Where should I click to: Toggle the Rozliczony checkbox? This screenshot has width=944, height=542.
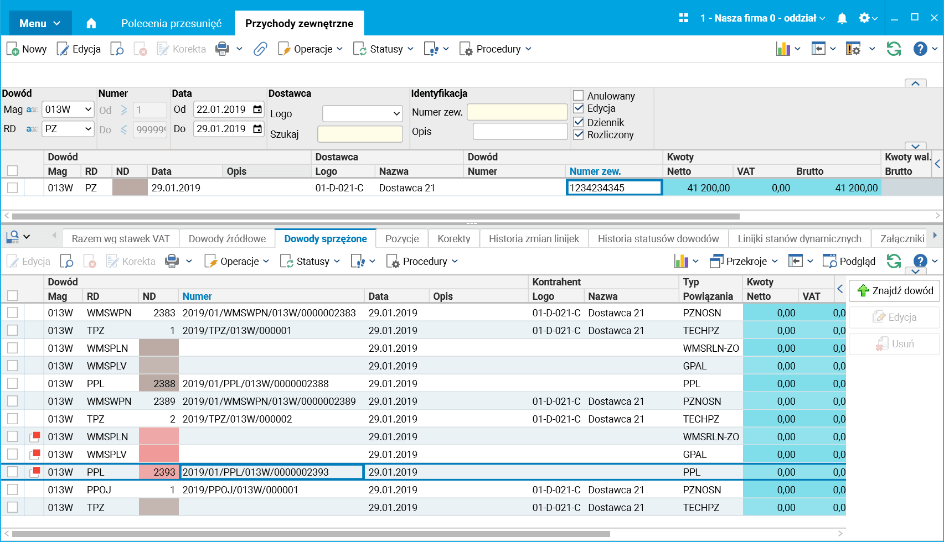pos(578,135)
